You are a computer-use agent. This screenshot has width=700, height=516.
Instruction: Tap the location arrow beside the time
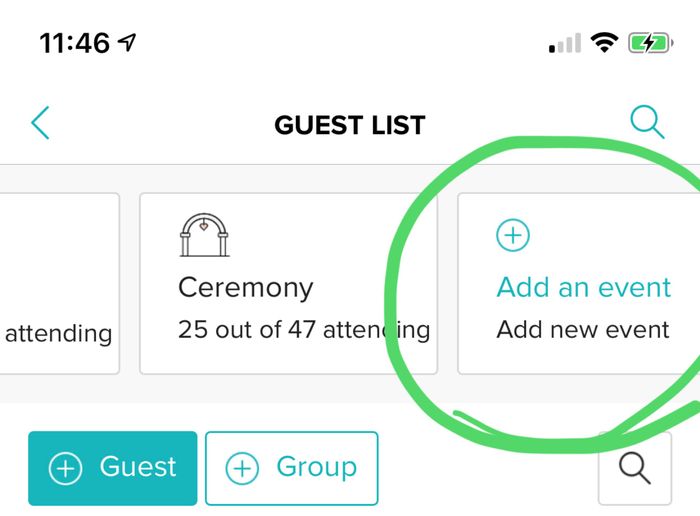[x=127, y=42]
